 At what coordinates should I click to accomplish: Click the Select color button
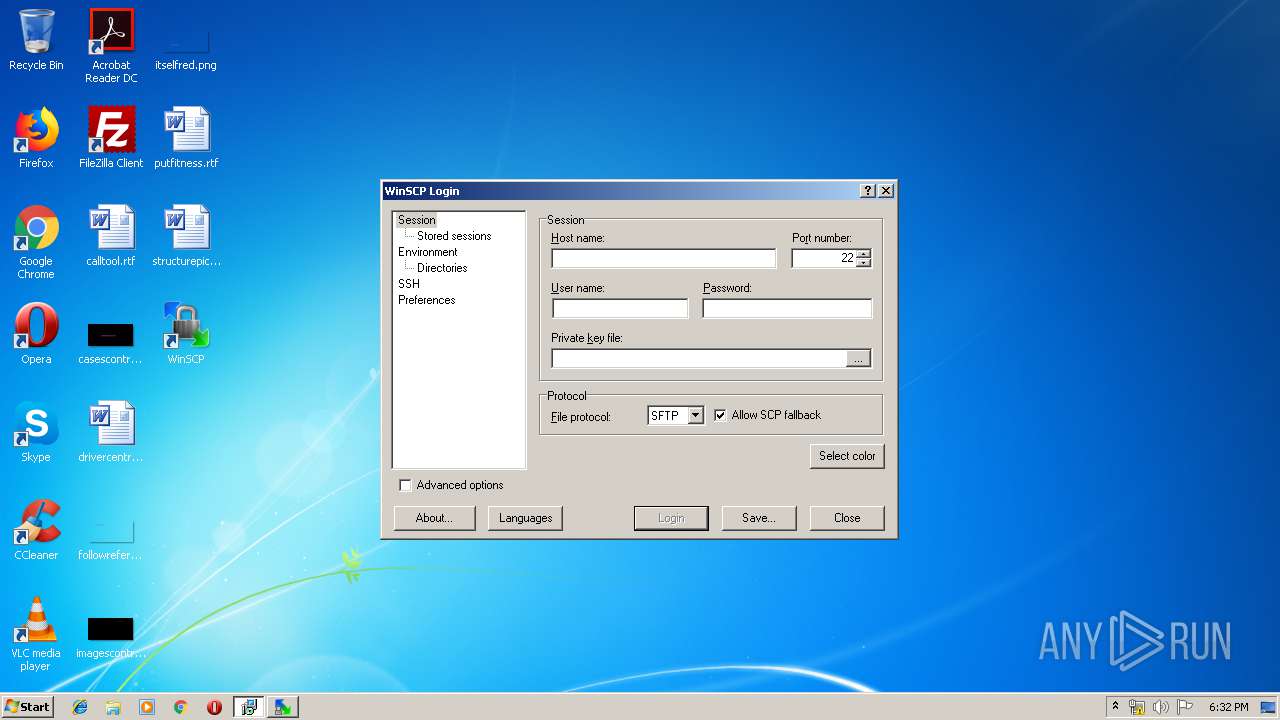[x=847, y=456]
